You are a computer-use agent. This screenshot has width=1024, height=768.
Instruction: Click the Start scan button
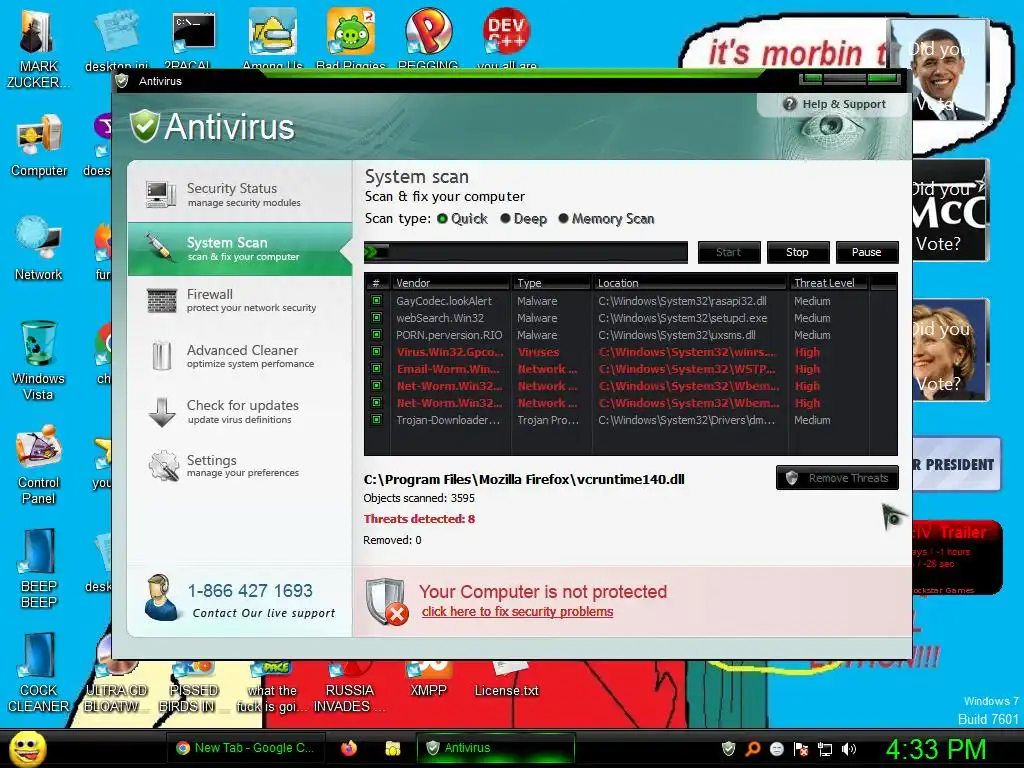(729, 252)
